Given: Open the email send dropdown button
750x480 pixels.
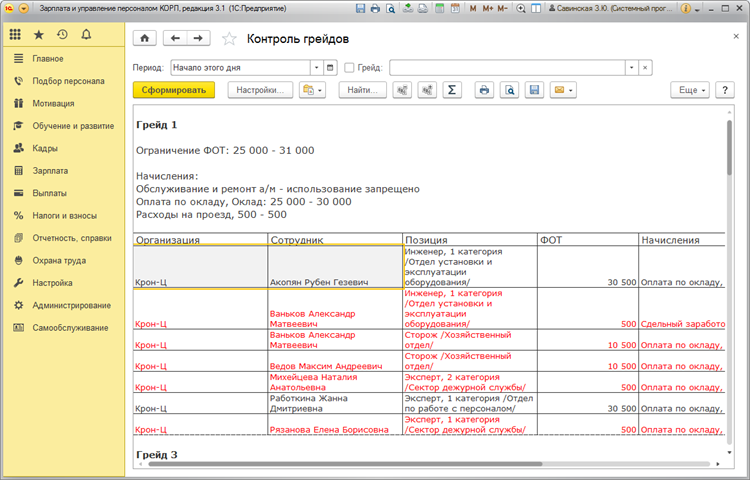Looking at the screenshot, I should pos(563,90).
